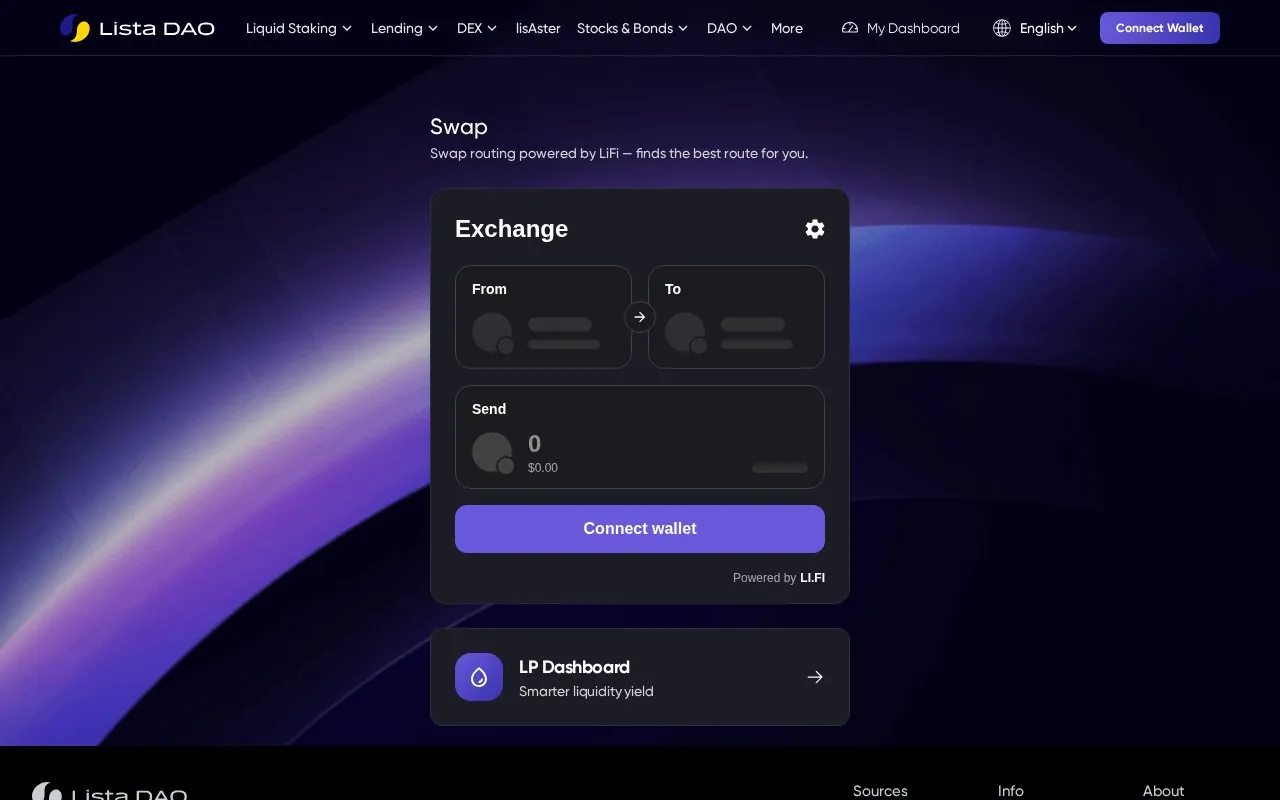Viewport: 1280px width, 800px height.
Task: Click the Lista DAO logo in header
Action: click(137, 28)
